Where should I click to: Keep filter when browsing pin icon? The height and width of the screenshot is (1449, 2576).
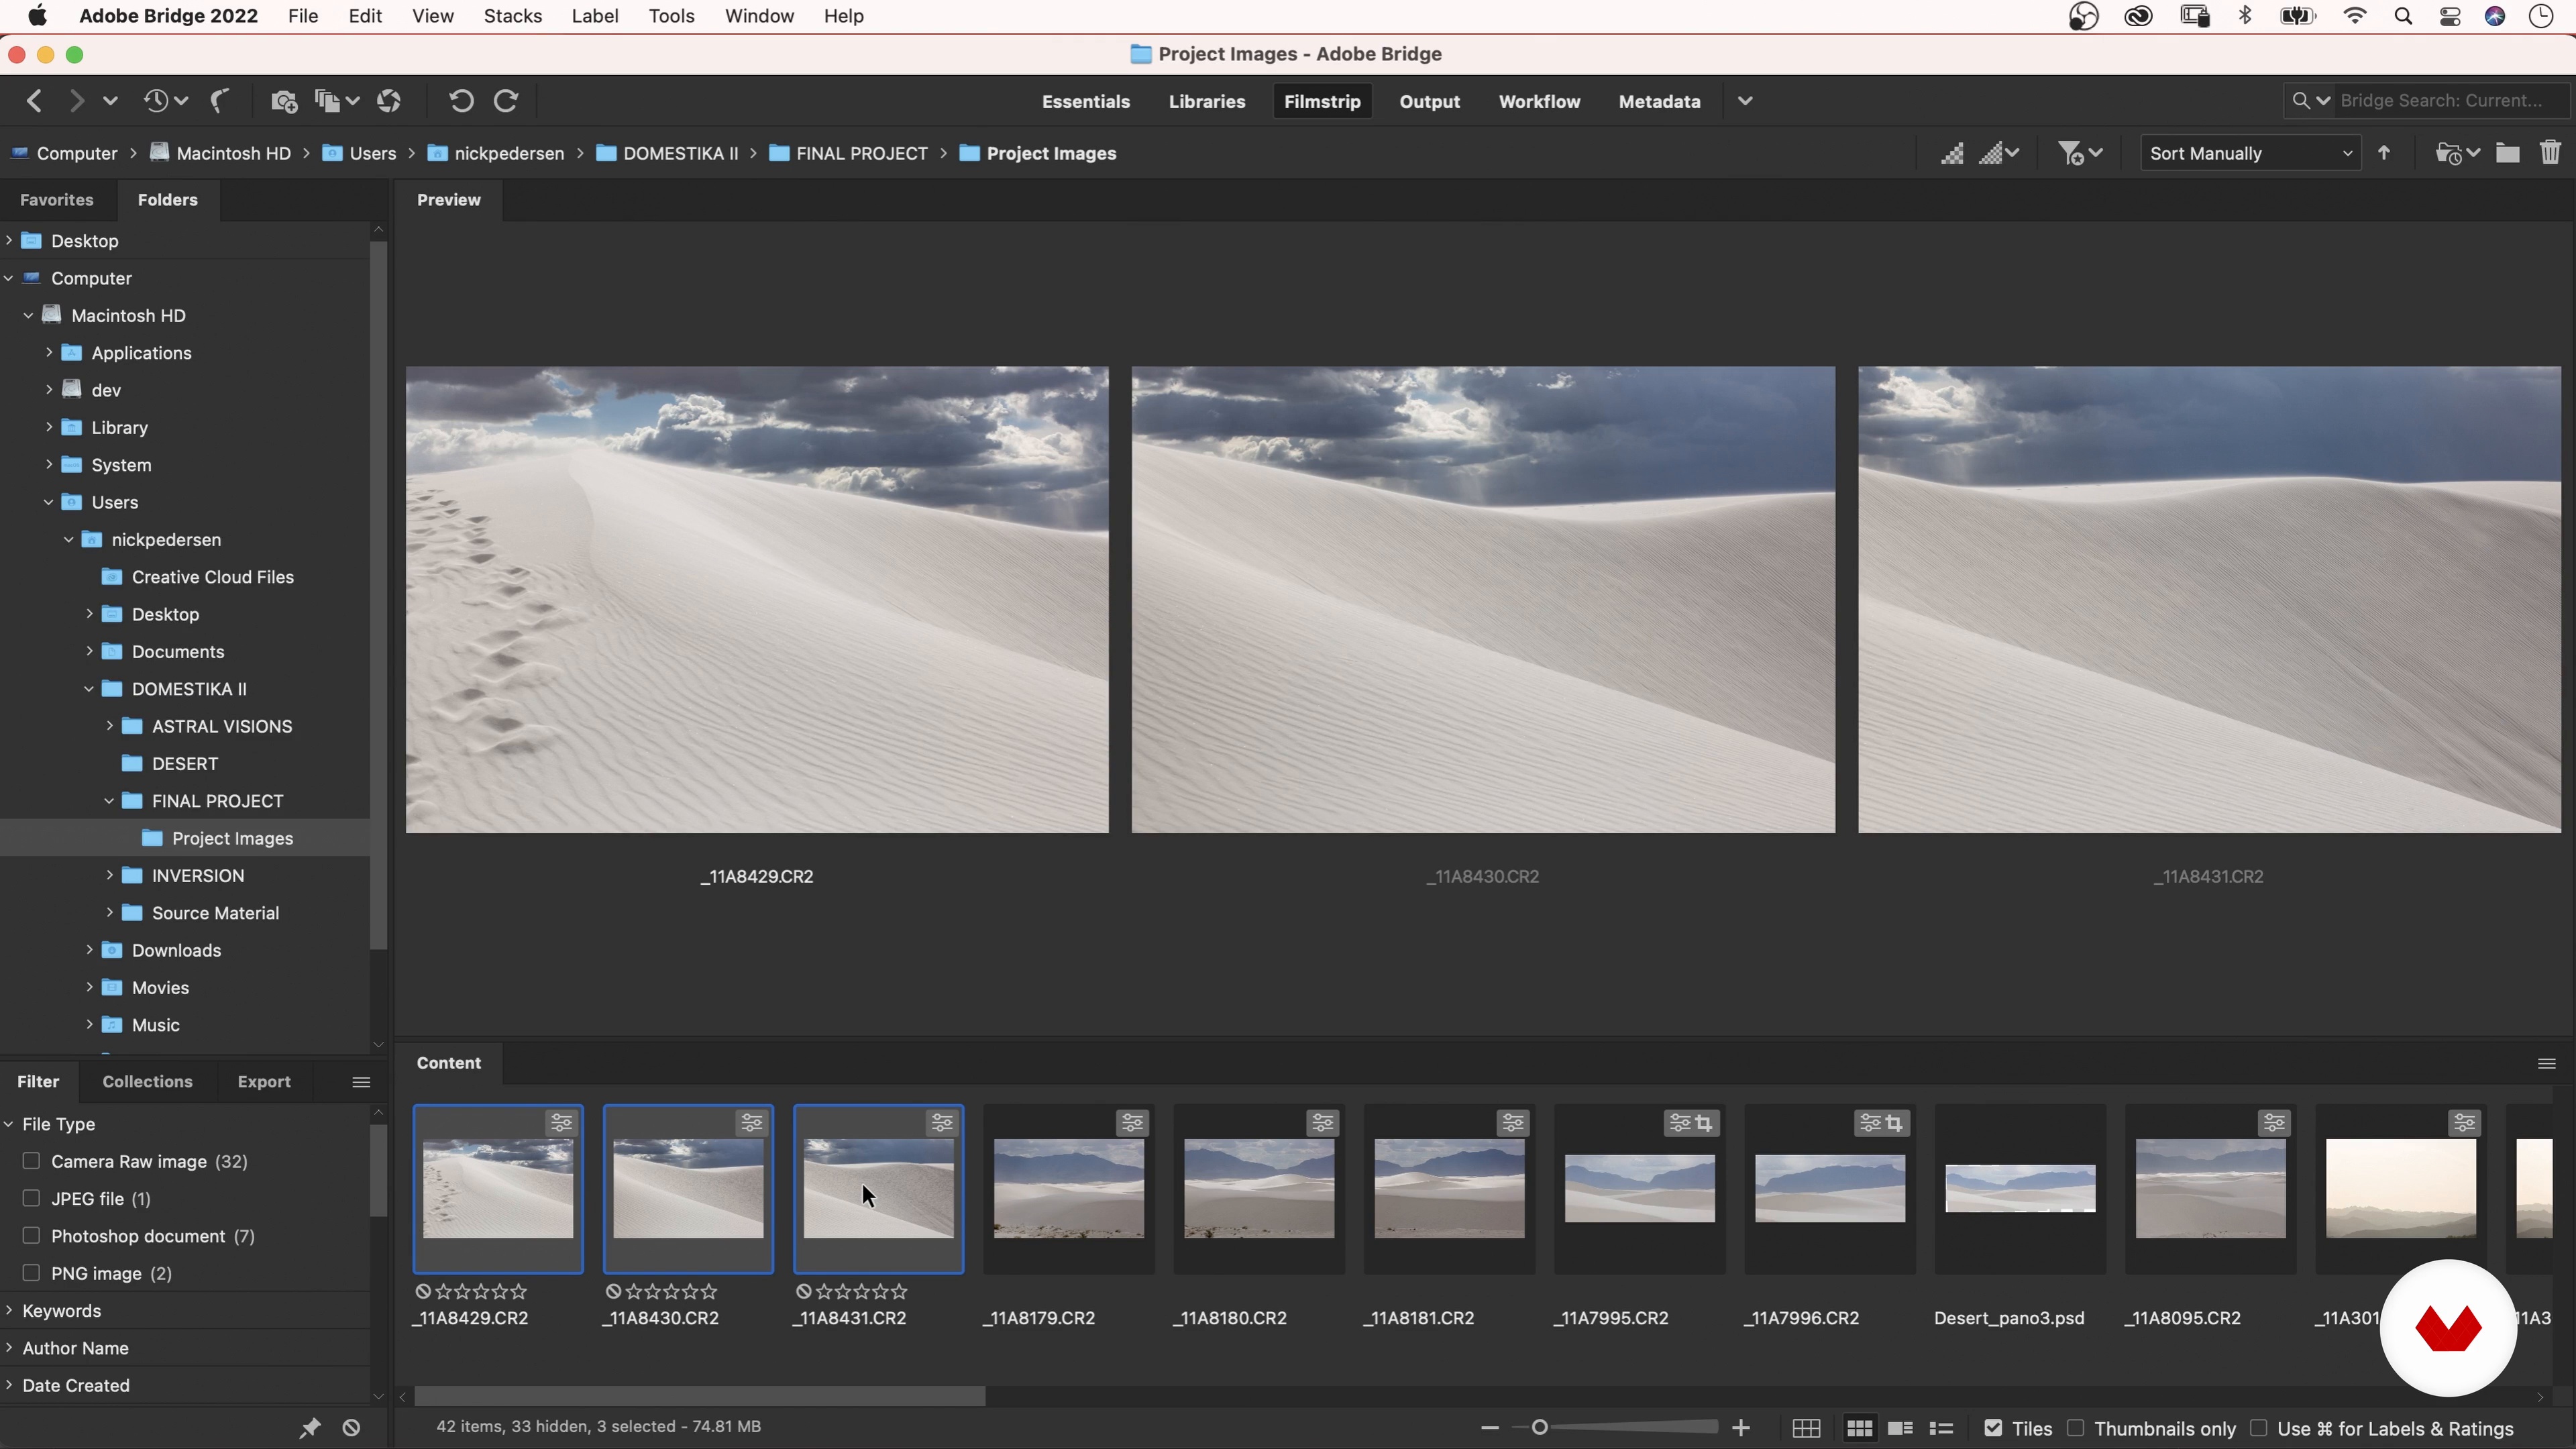pos(310,1428)
